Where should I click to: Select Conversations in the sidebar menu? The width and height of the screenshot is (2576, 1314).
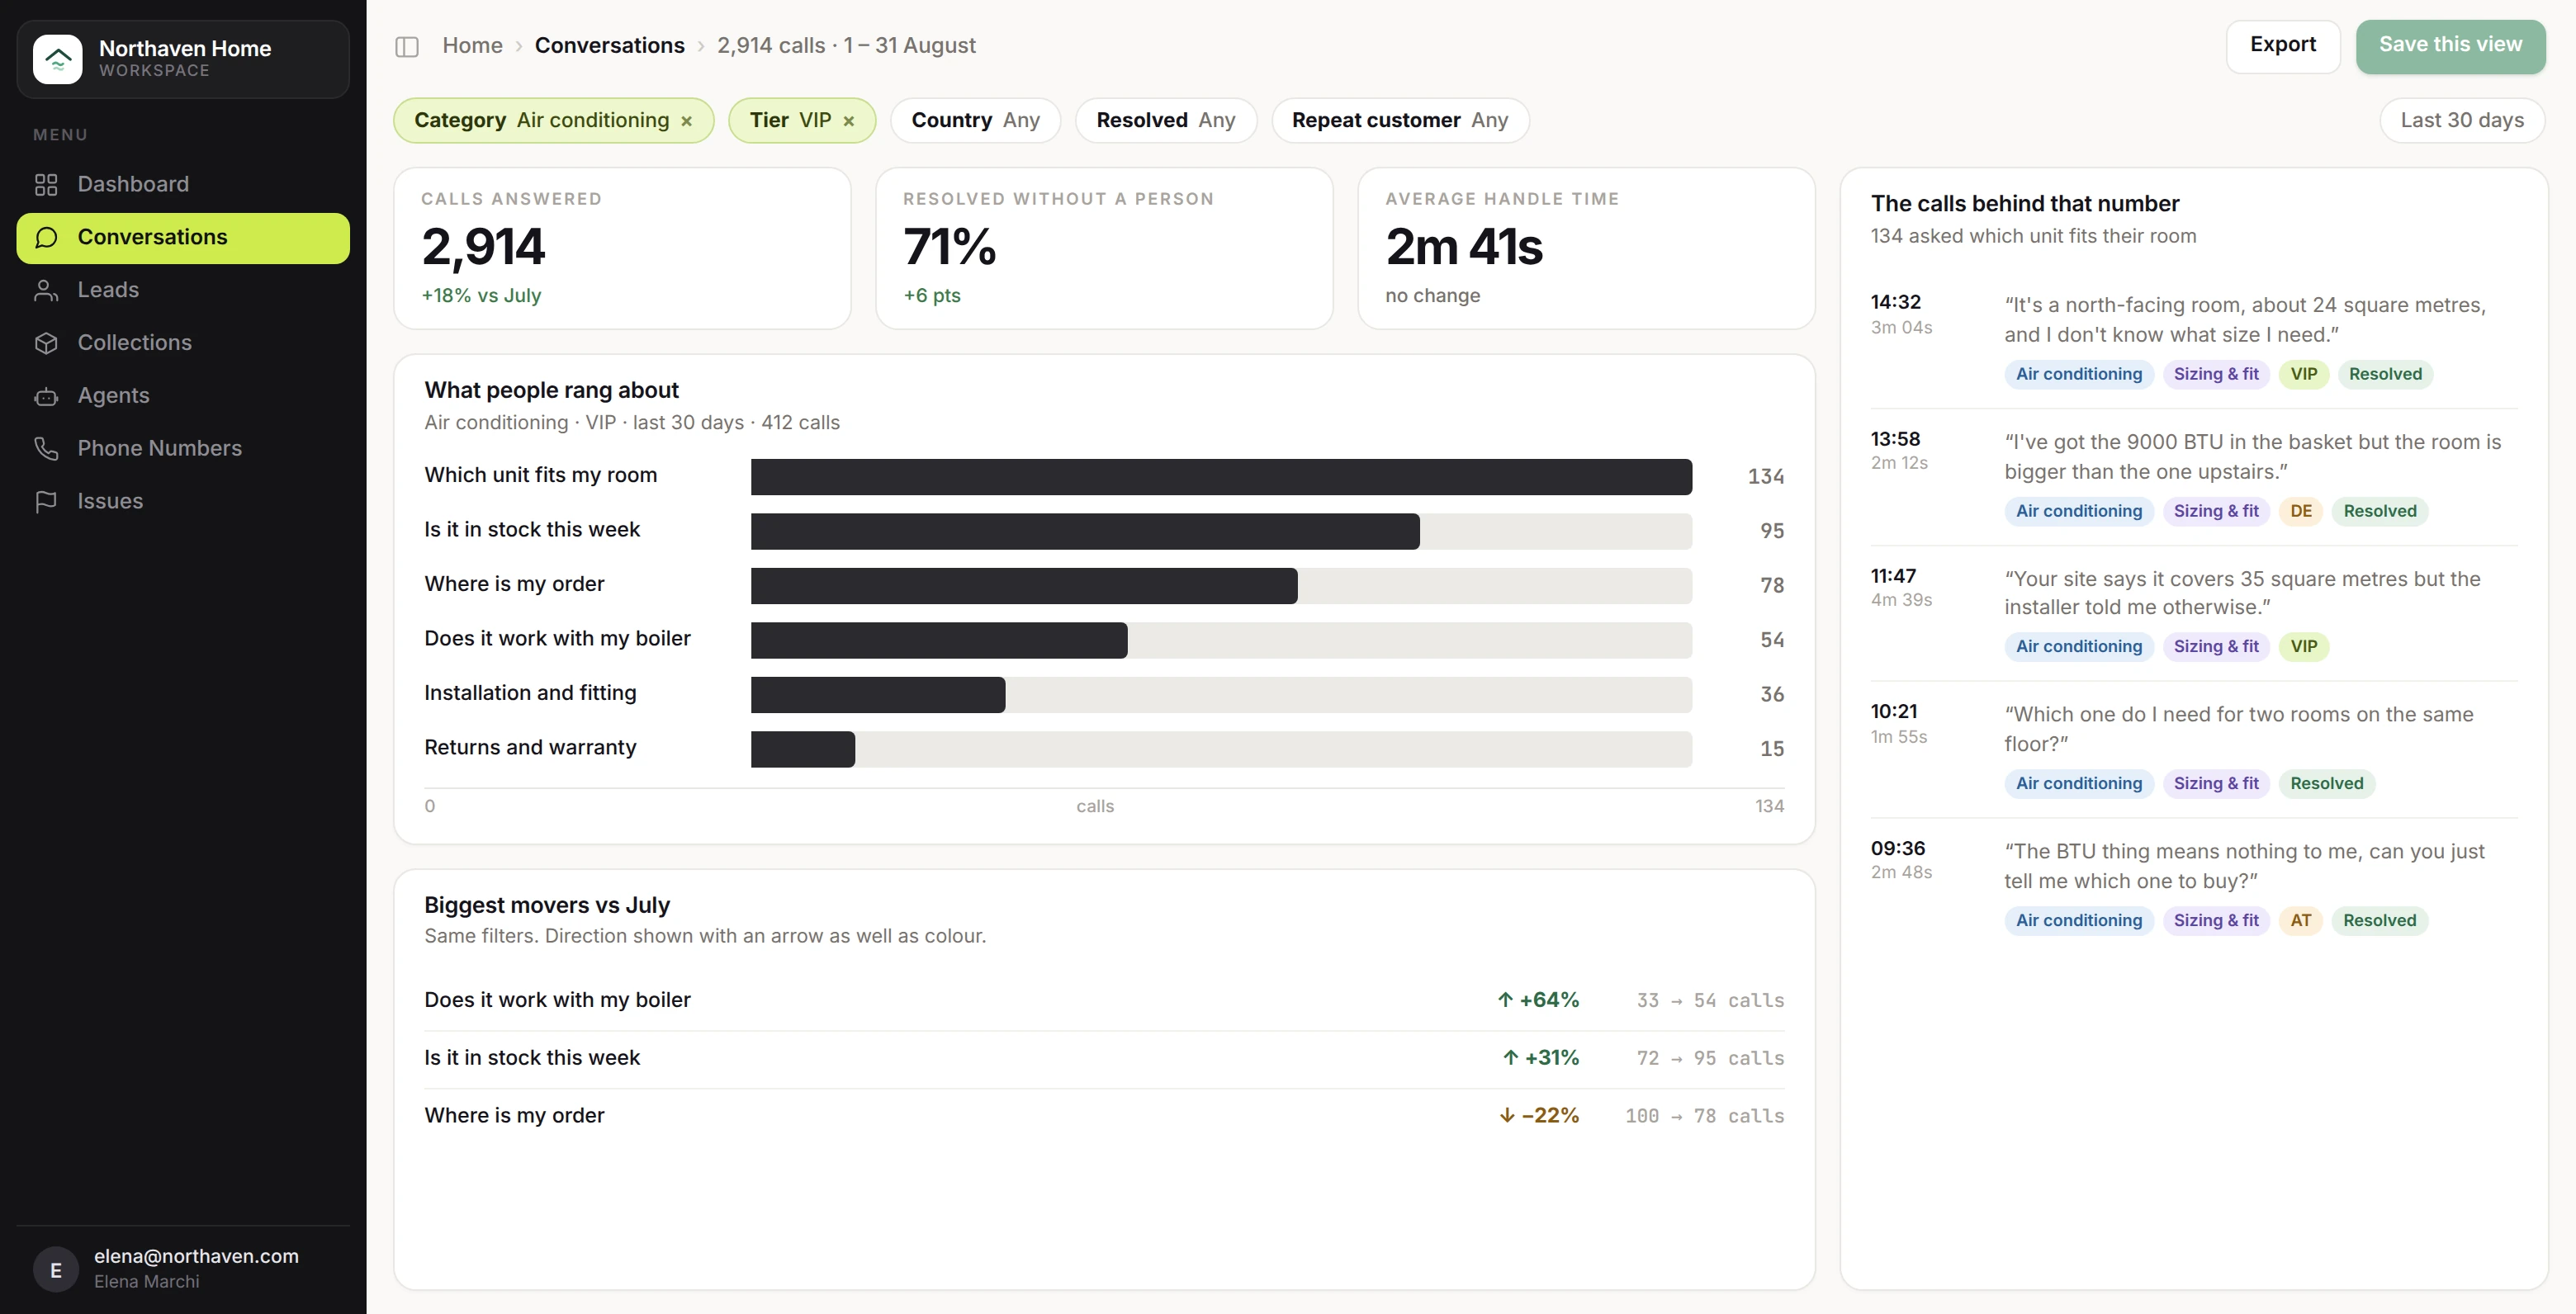coord(183,238)
